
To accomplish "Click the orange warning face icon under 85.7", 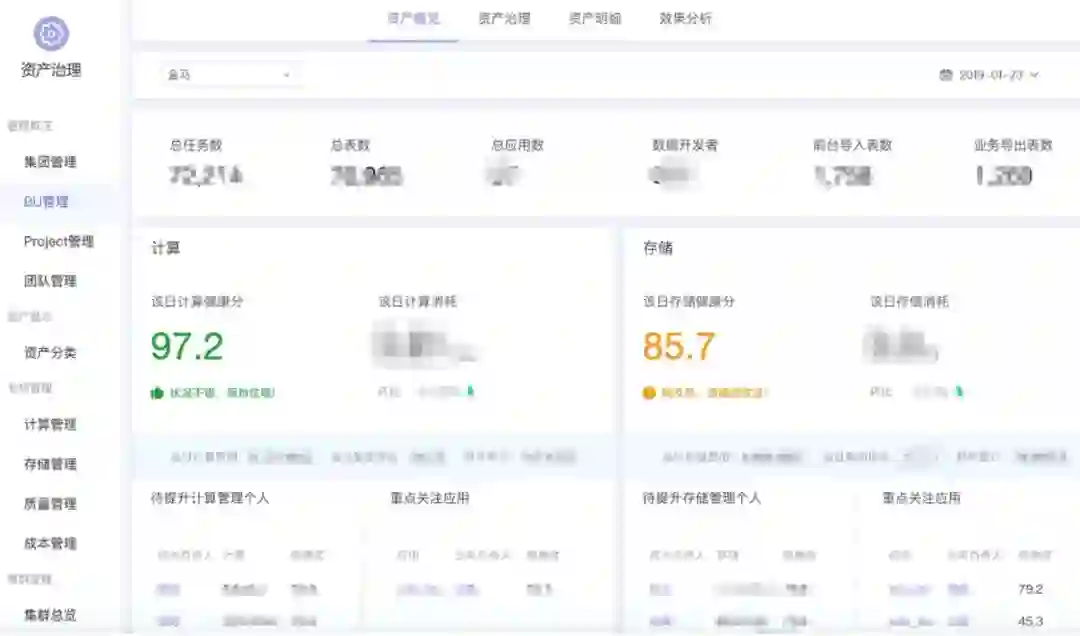I will (649, 393).
